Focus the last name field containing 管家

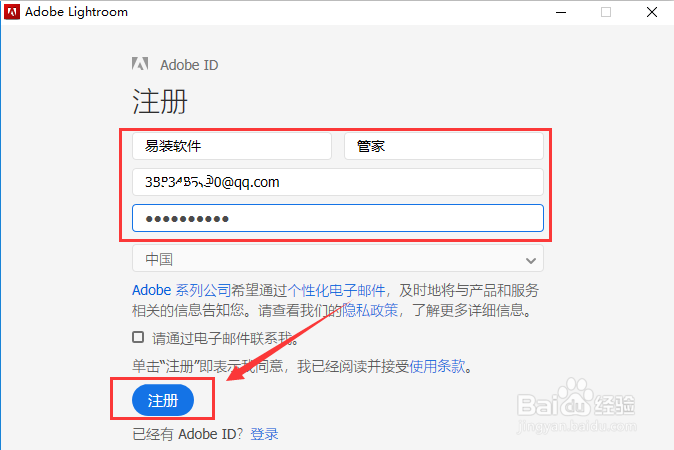click(x=444, y=146)
